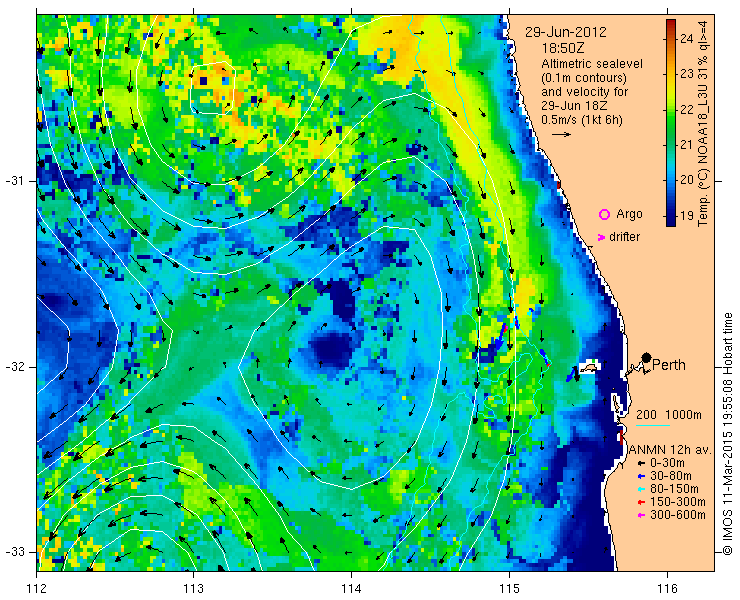Click the red 150-300m legend arrow
The width and height of the screenshot is (740, 600).
coord(641,502)
